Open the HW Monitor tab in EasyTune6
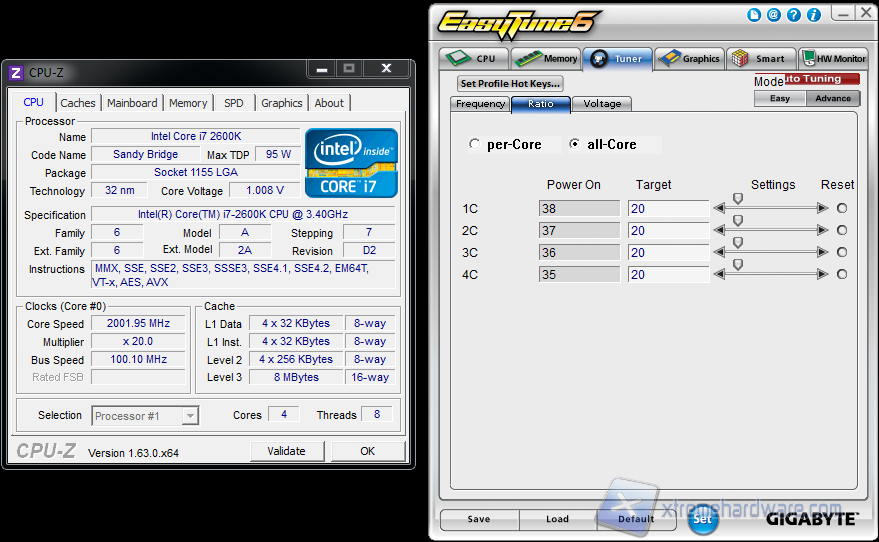Viewport: 879px width, 542px height. 833,59
